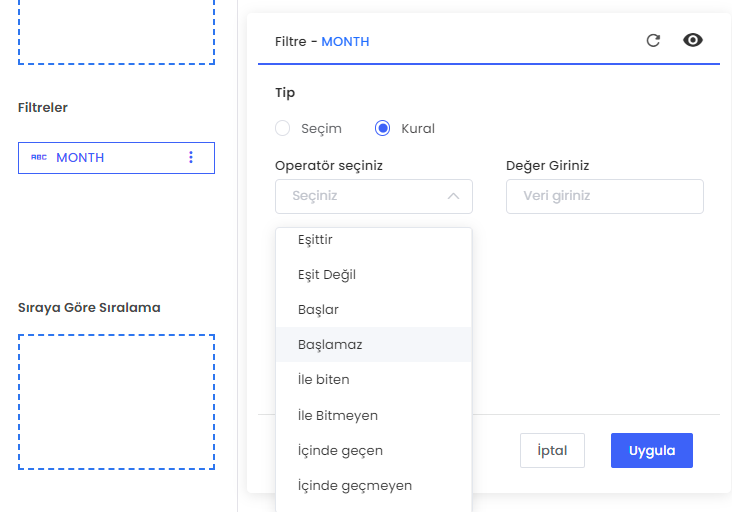Select İle biten from list
Viewport: 732px width, 512px height.
[324, 380]
